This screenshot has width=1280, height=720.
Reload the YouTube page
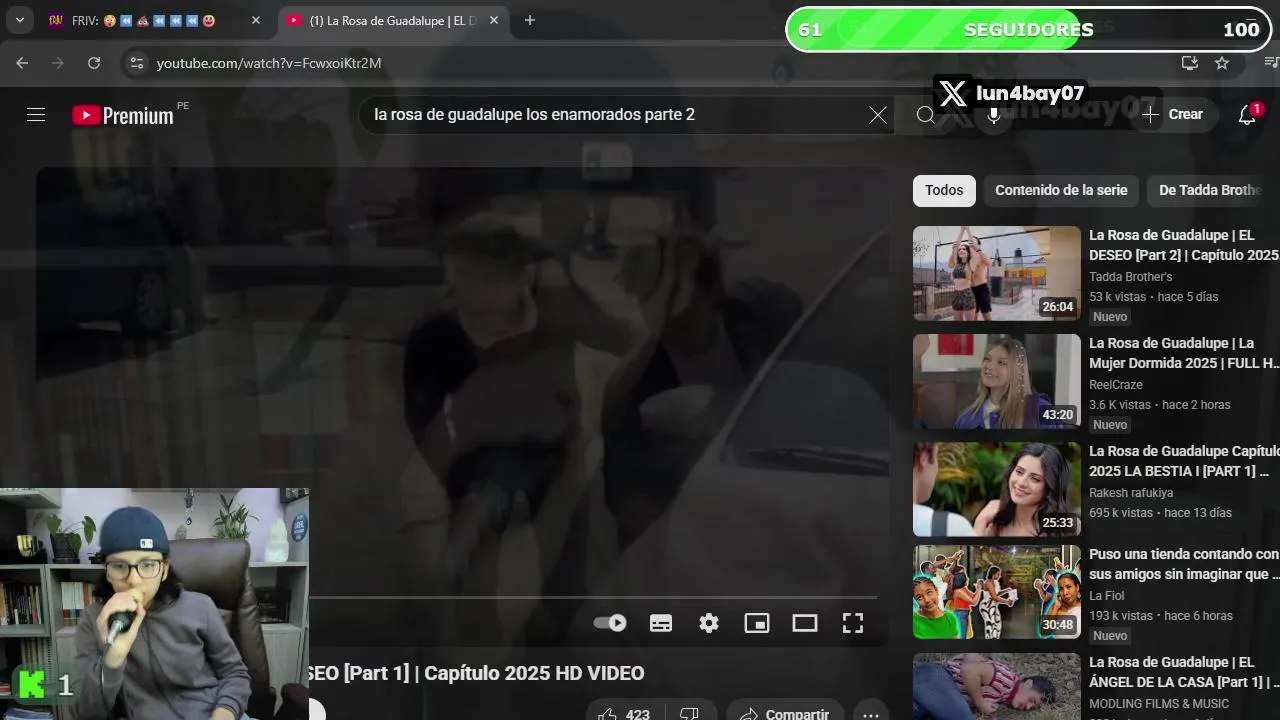point(94,63)
